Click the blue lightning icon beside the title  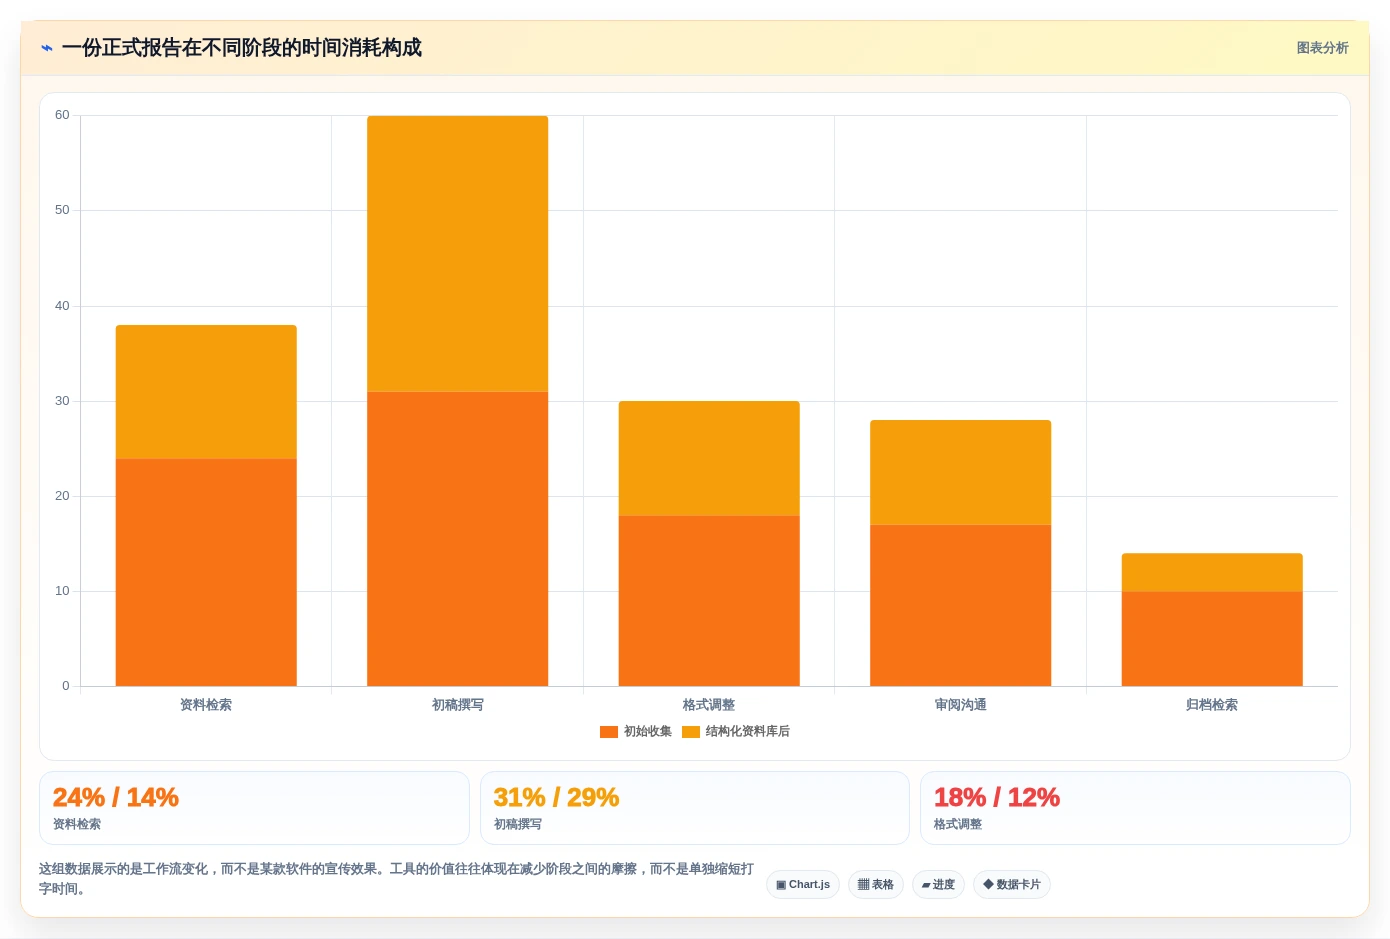click(46, 48)
